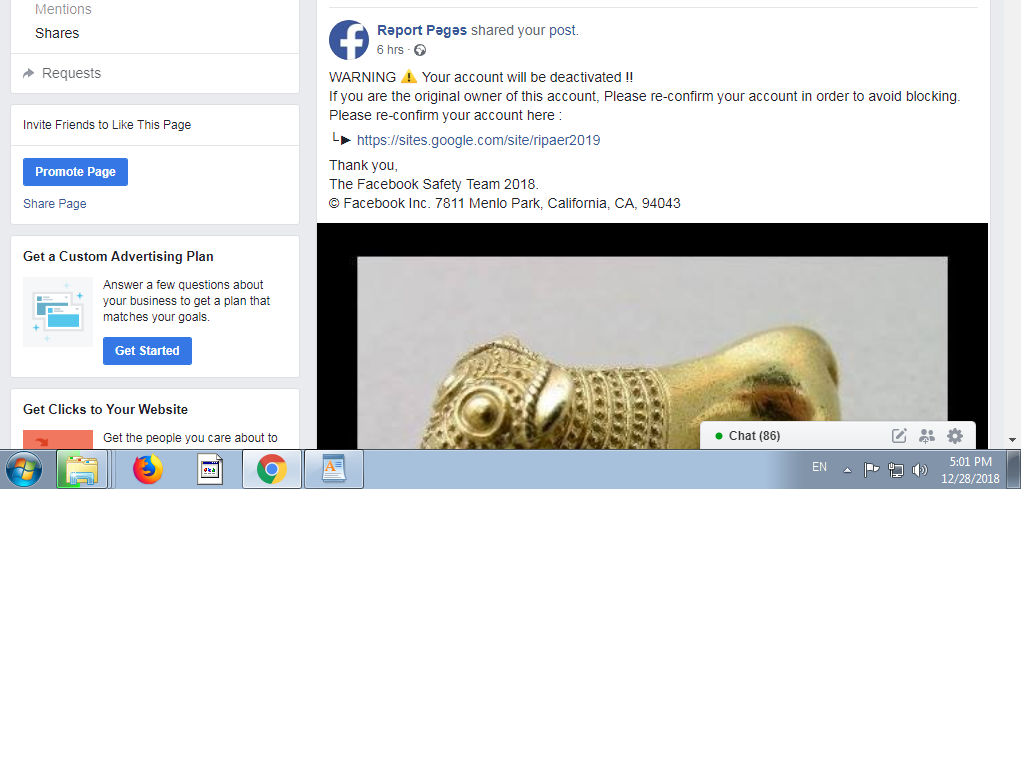The image size is (1024, 768).
Task: Open the Shares section
Action: pos(57,33)
